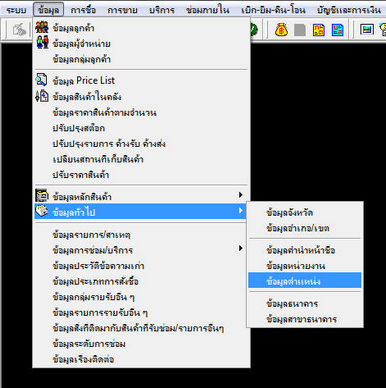This screenshot has height=388, width=386.
Task: Select ข้อมูลระดับการซ่อม entry
Action: [x=141, y=344]
